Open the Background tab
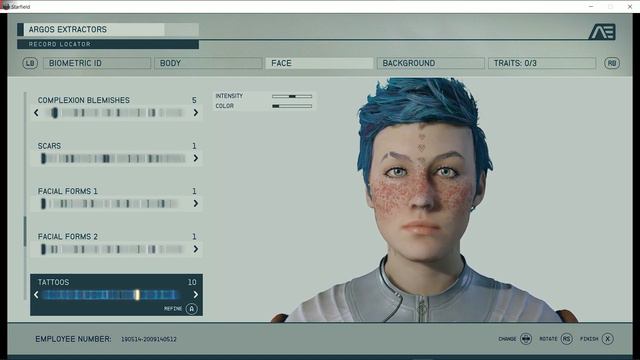Image resolution: width=640 pixels, height=360 pixels. [x=431, y=63]
